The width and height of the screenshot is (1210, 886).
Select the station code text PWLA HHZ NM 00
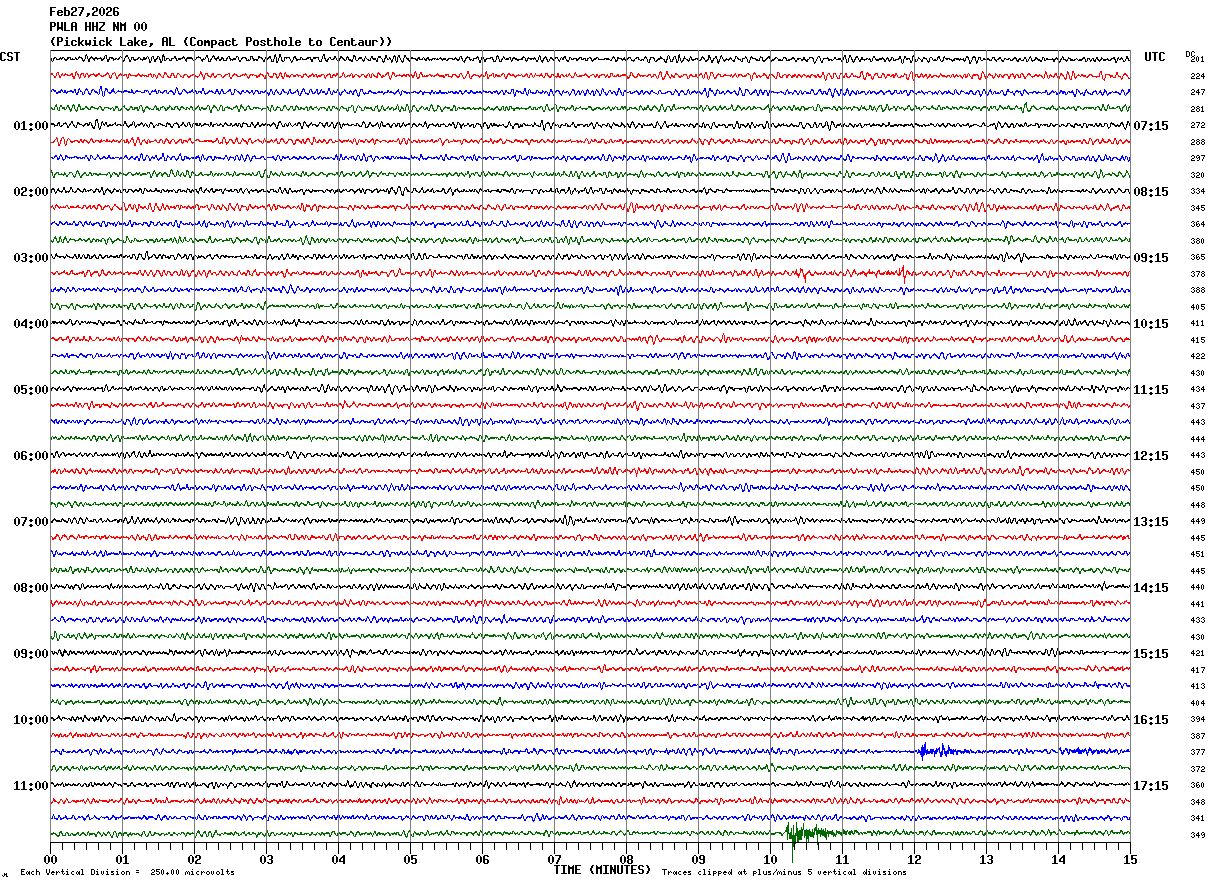[x=98, y=27]
